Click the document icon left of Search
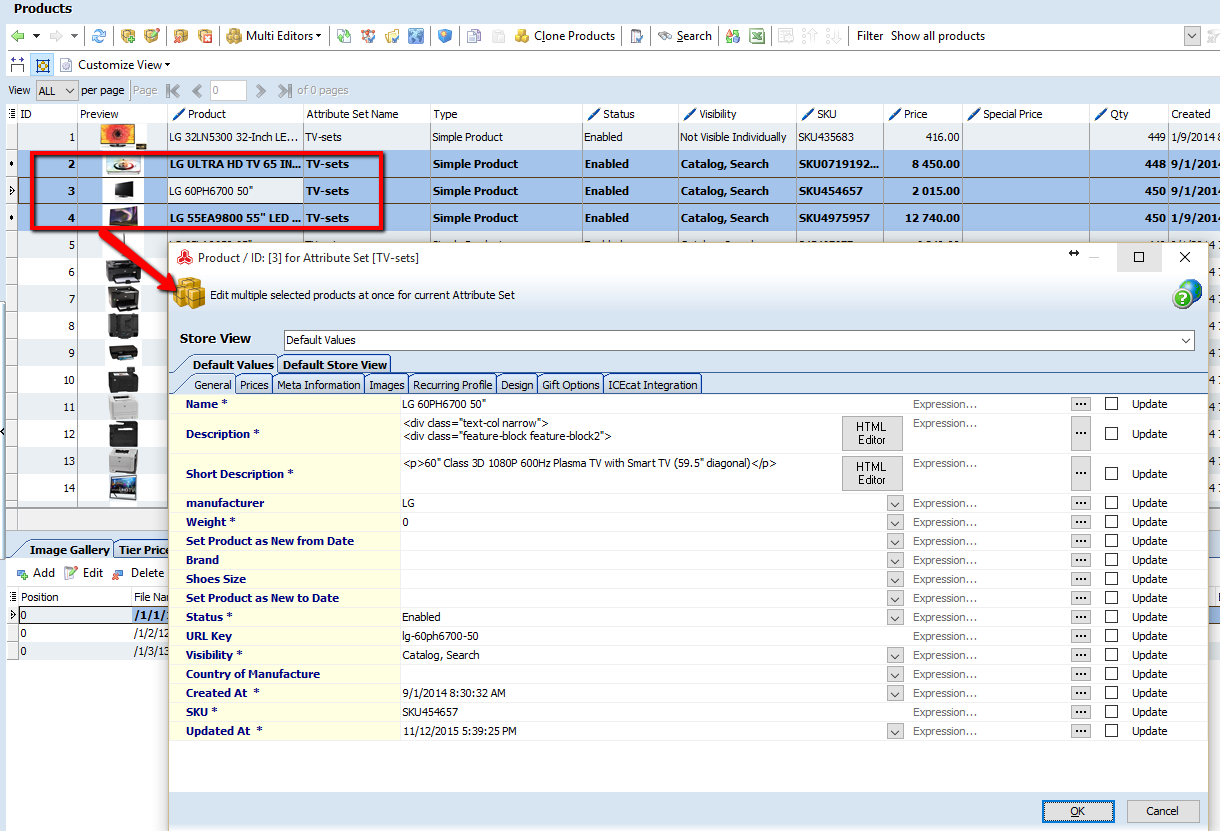This screenshot has width=1220, height=831. point(636,36)
